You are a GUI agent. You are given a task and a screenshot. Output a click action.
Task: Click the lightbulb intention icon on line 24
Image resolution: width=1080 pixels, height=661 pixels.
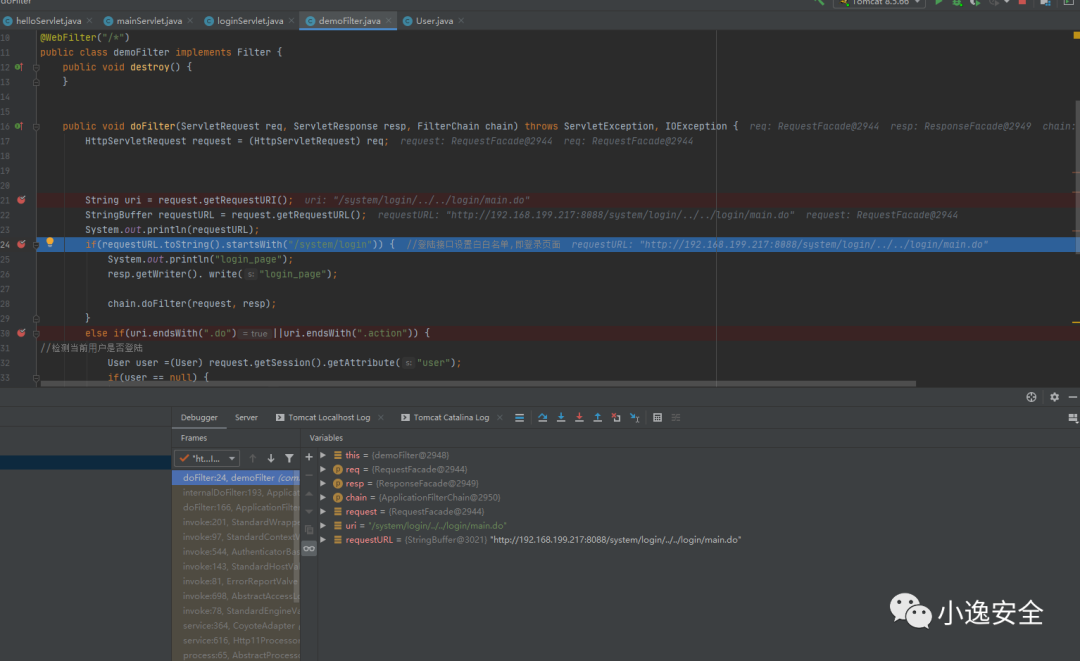pyautogui.click(x=50, y=242)
